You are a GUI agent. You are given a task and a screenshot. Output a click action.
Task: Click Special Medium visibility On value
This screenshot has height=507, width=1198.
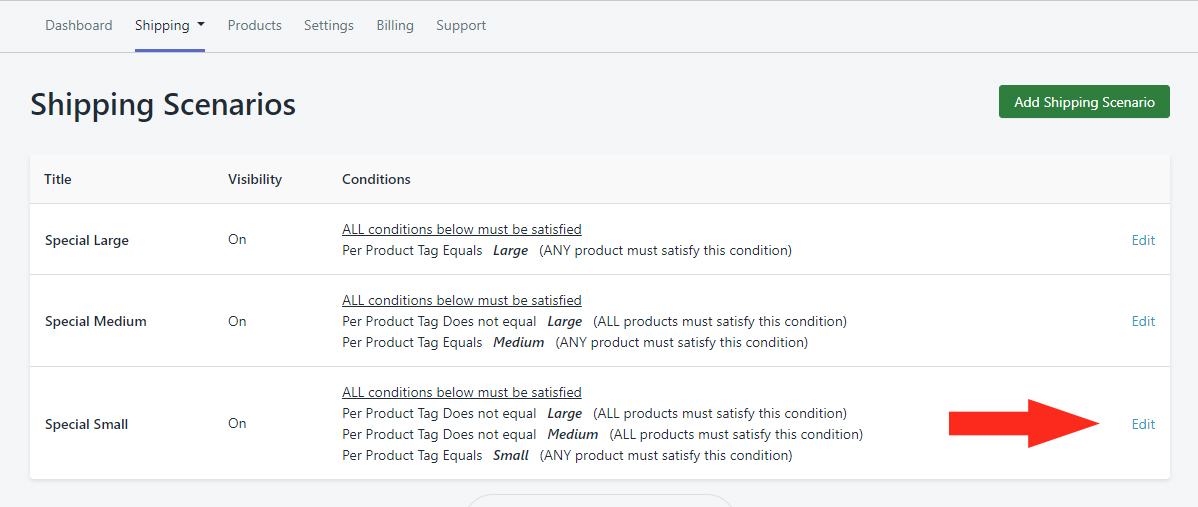[237, 322]
